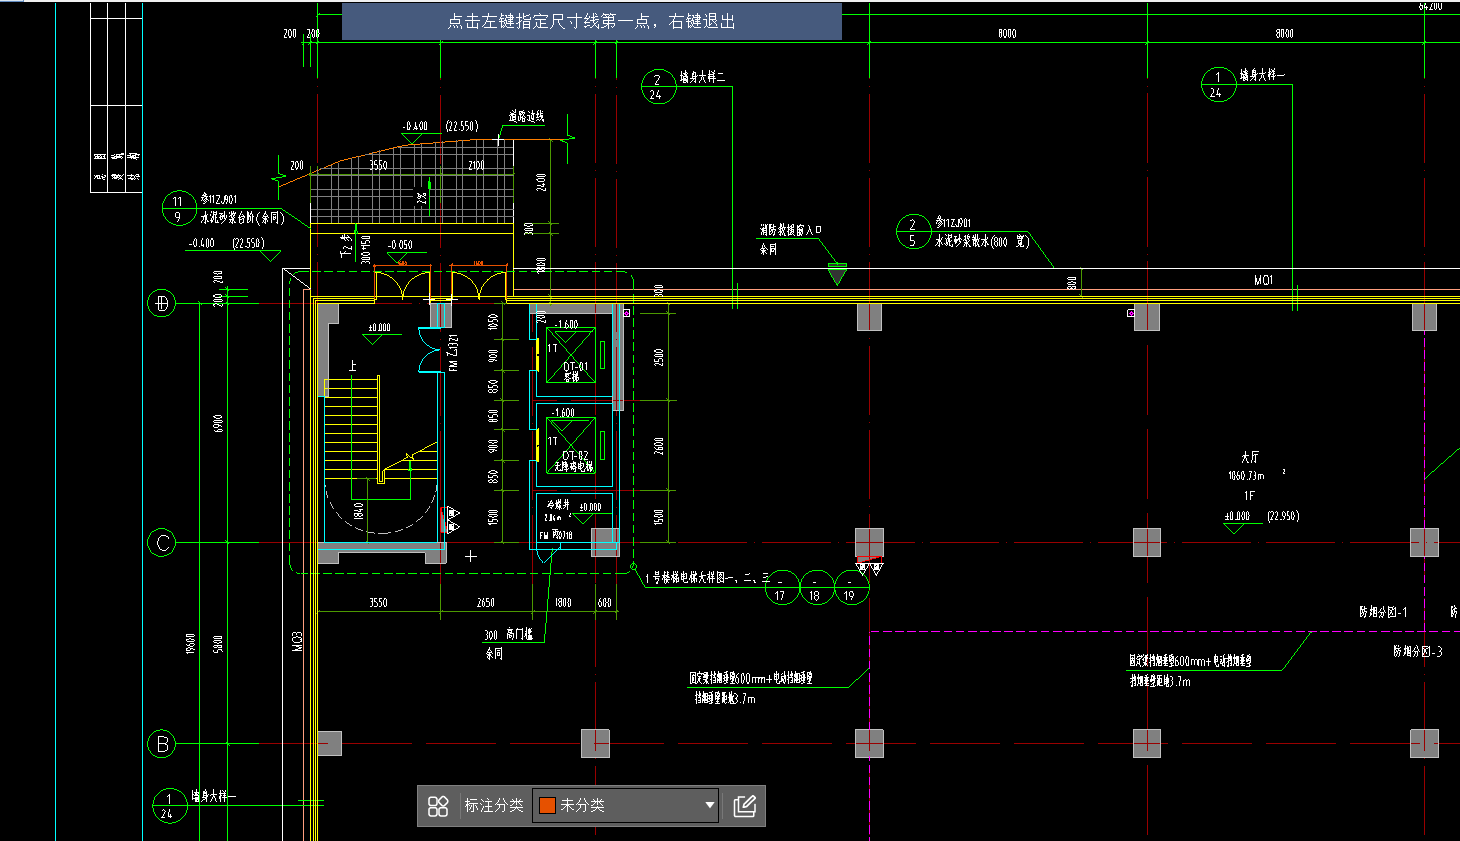
Task: Click the 1F floor label
Action: click(1249, 496)
